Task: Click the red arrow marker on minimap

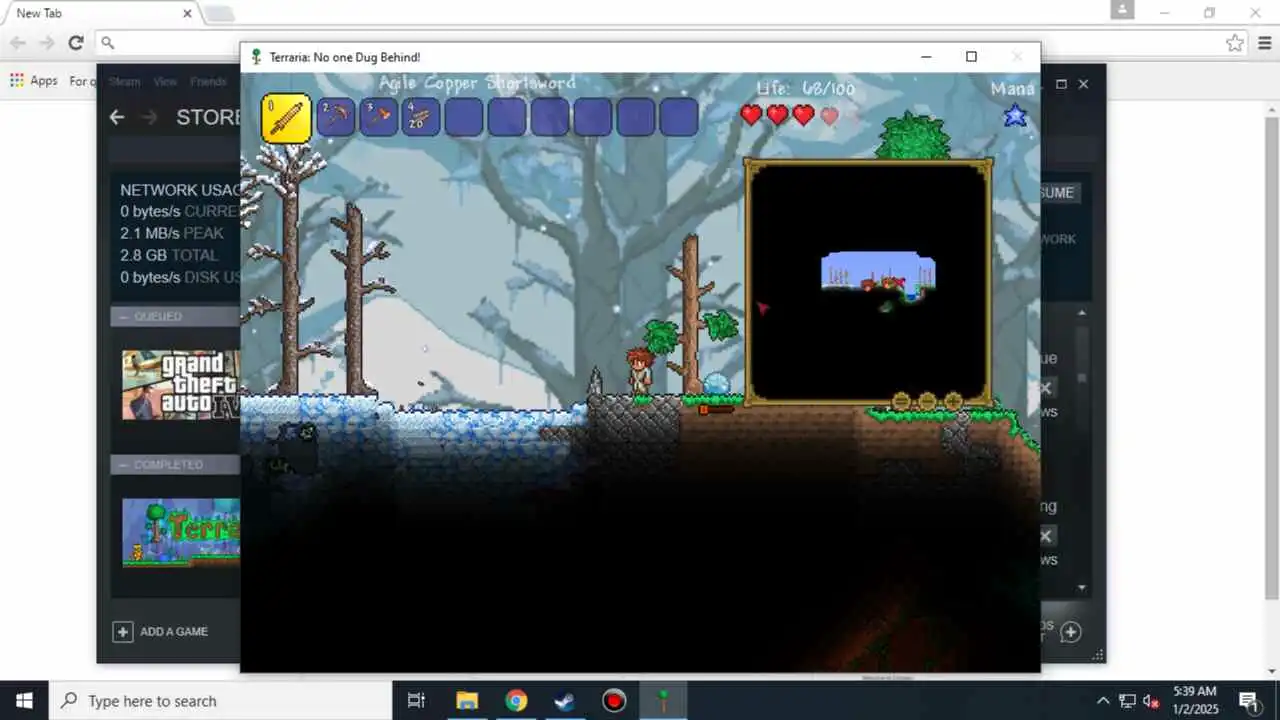Action: 763,308
